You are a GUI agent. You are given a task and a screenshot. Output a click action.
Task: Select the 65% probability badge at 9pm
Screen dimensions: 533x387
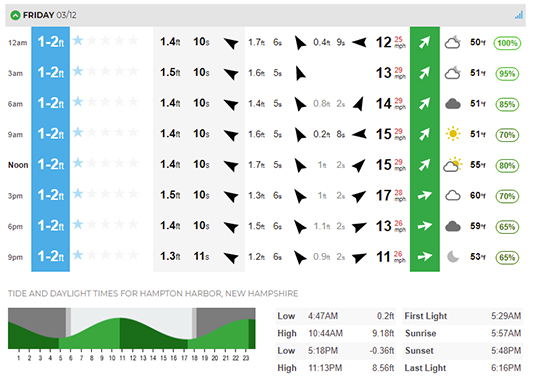507,257
